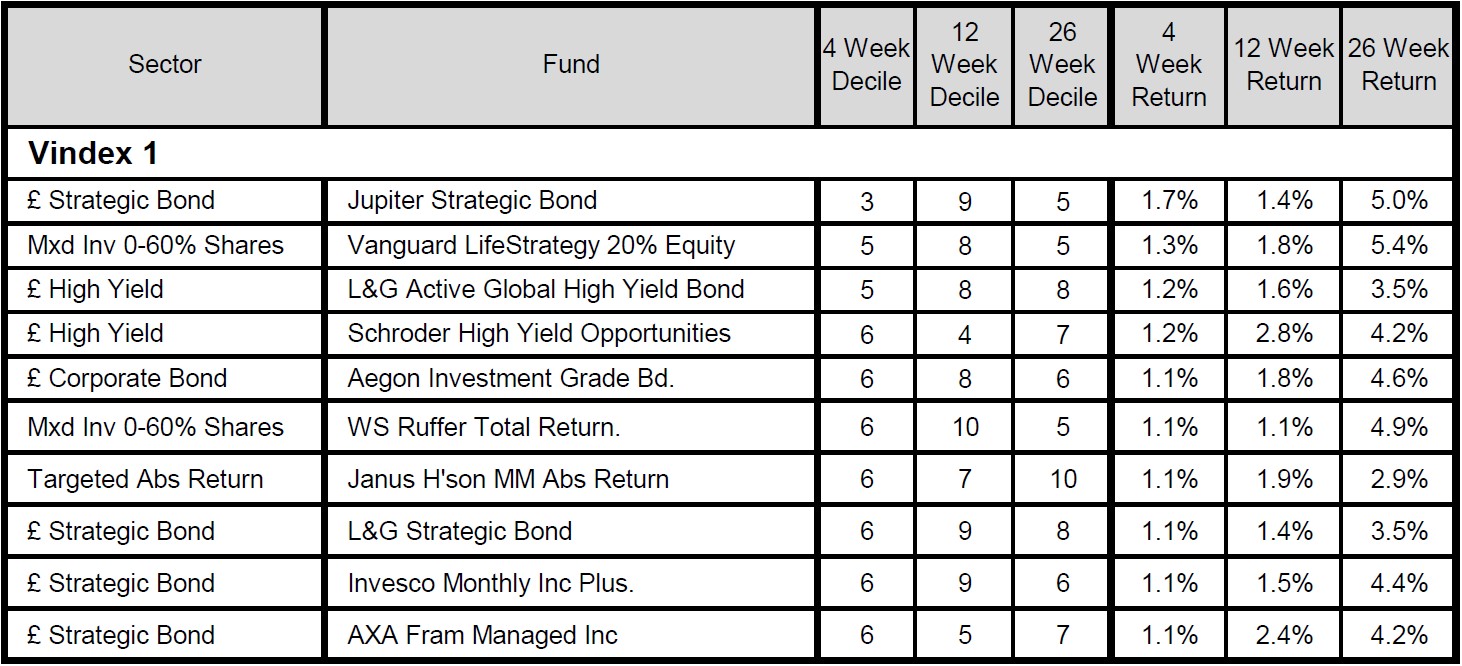Click Schroder High Yield Opportunities fund
This screenshot has width=1462, height=666.
point(539,333)
